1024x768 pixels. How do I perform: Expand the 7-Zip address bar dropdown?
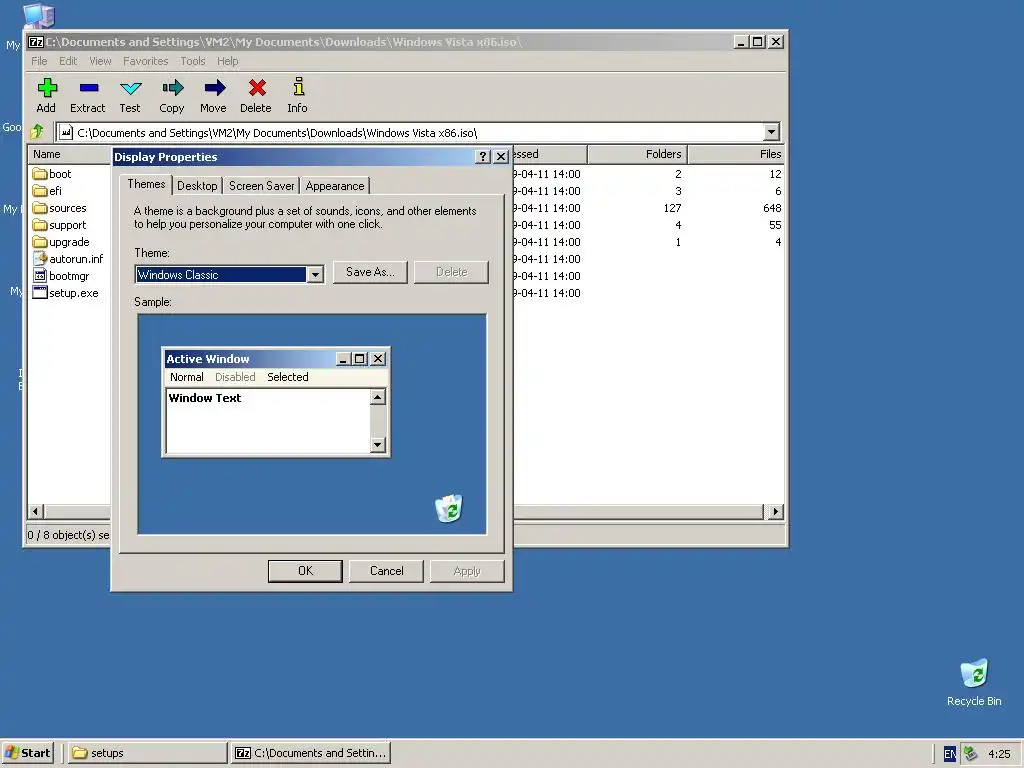click(771, 132)
